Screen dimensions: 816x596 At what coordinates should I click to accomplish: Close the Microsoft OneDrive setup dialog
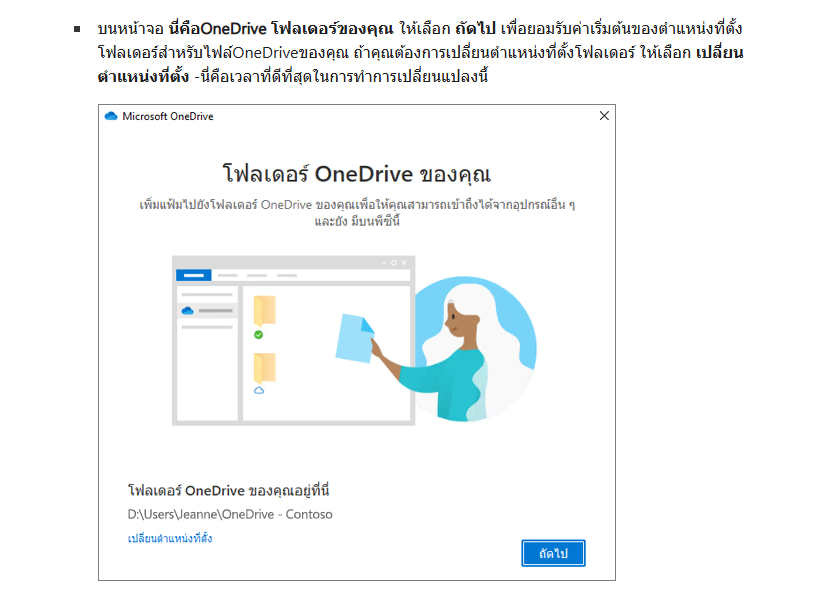point(603,116)
